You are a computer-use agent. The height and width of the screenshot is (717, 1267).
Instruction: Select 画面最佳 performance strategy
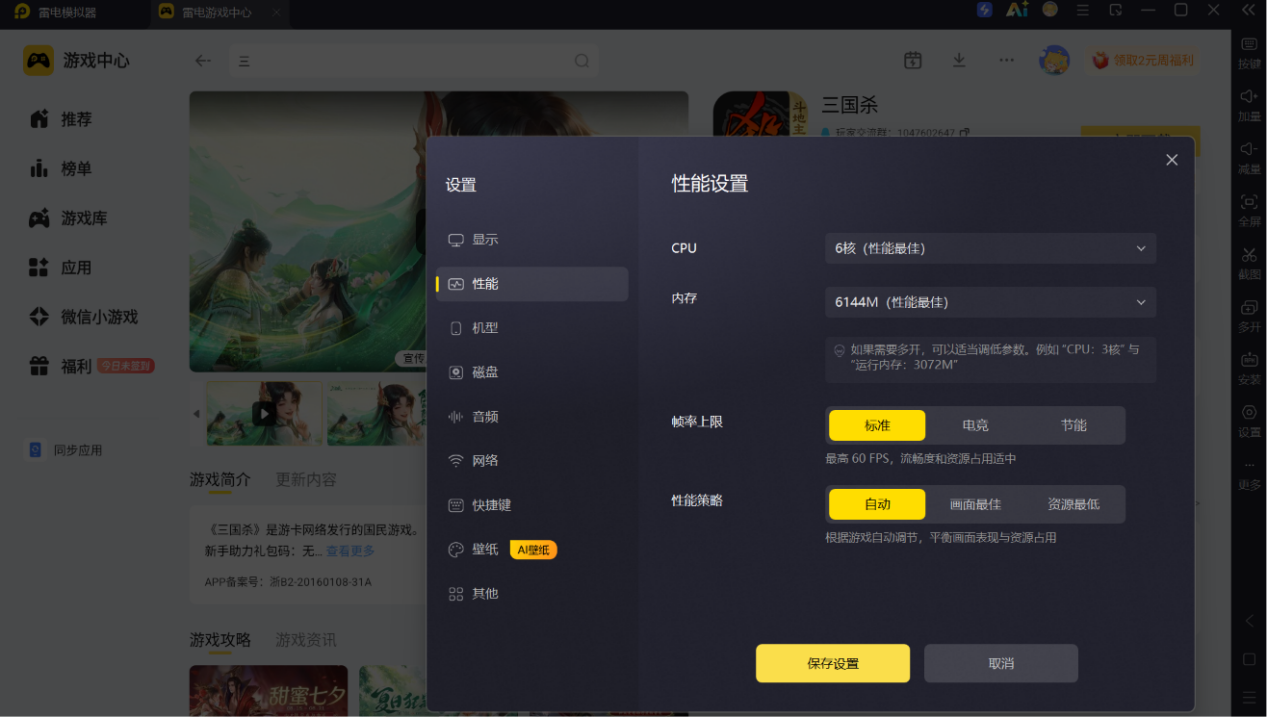pos(975,504)
